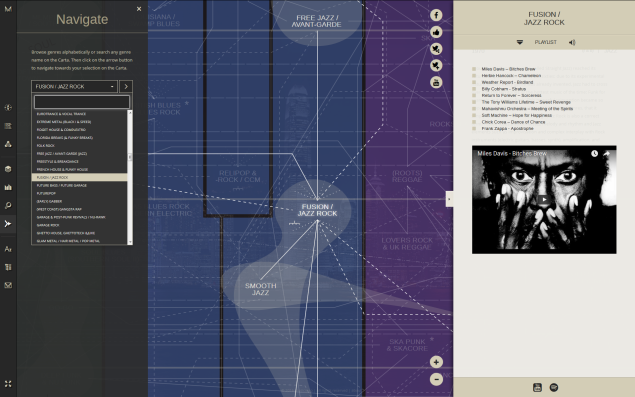Click the FREE JAZZ / AVANT-GARDE map node
Image resolution: width=635 pixels, height=397 pixels.
(317, 21)
